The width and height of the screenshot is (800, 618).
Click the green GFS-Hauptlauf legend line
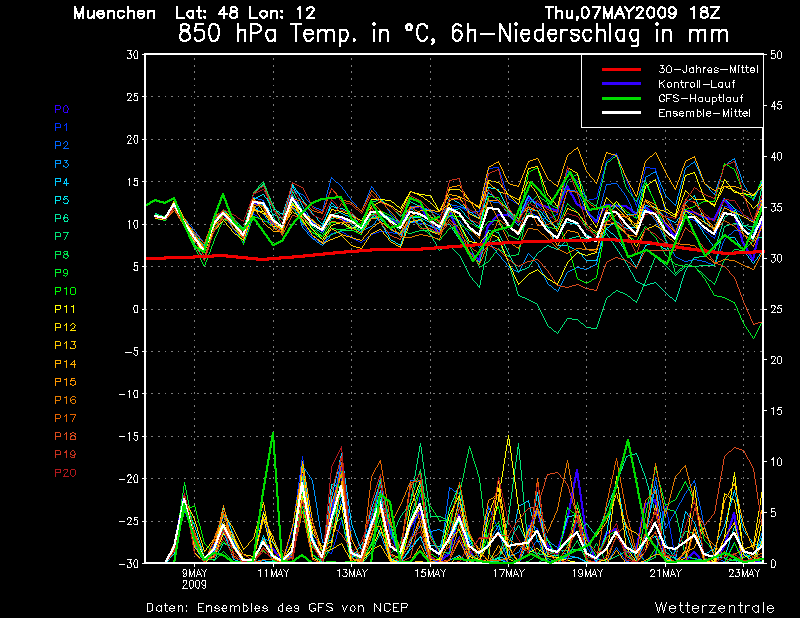(621, 98)
